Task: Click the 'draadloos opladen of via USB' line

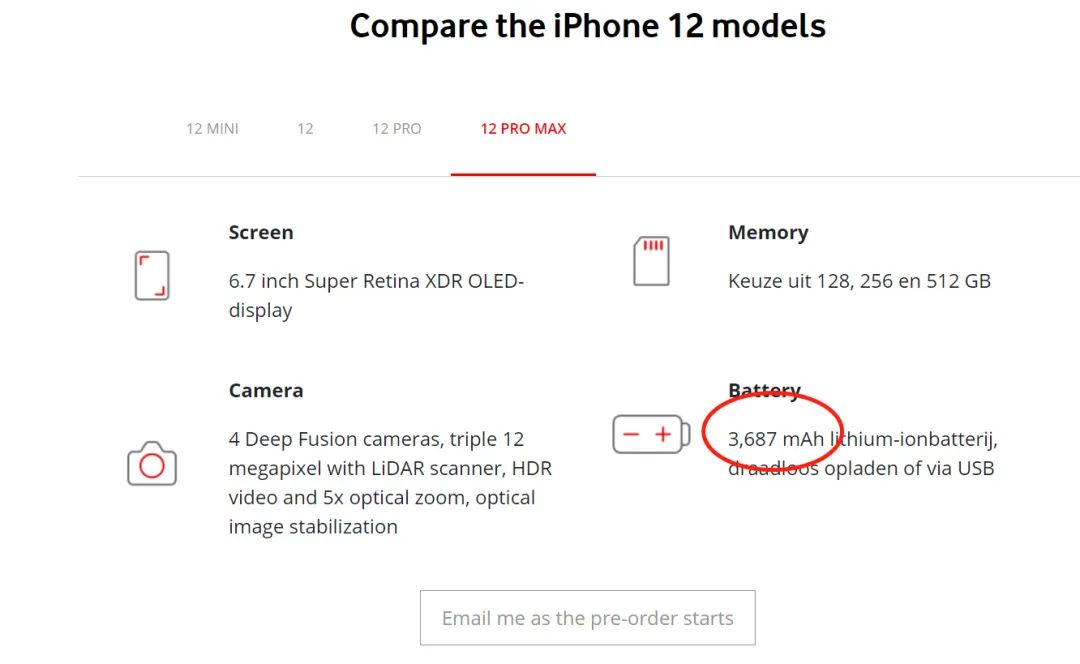Action: [x=861, y=468]
